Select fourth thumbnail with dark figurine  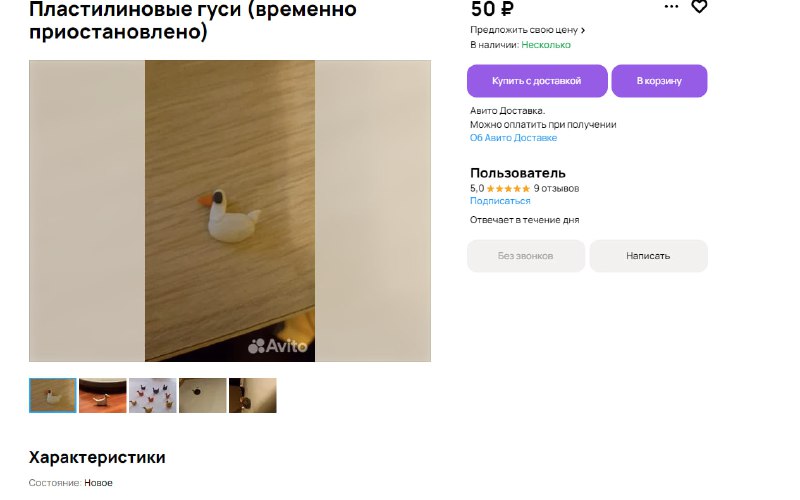point(203,395)
